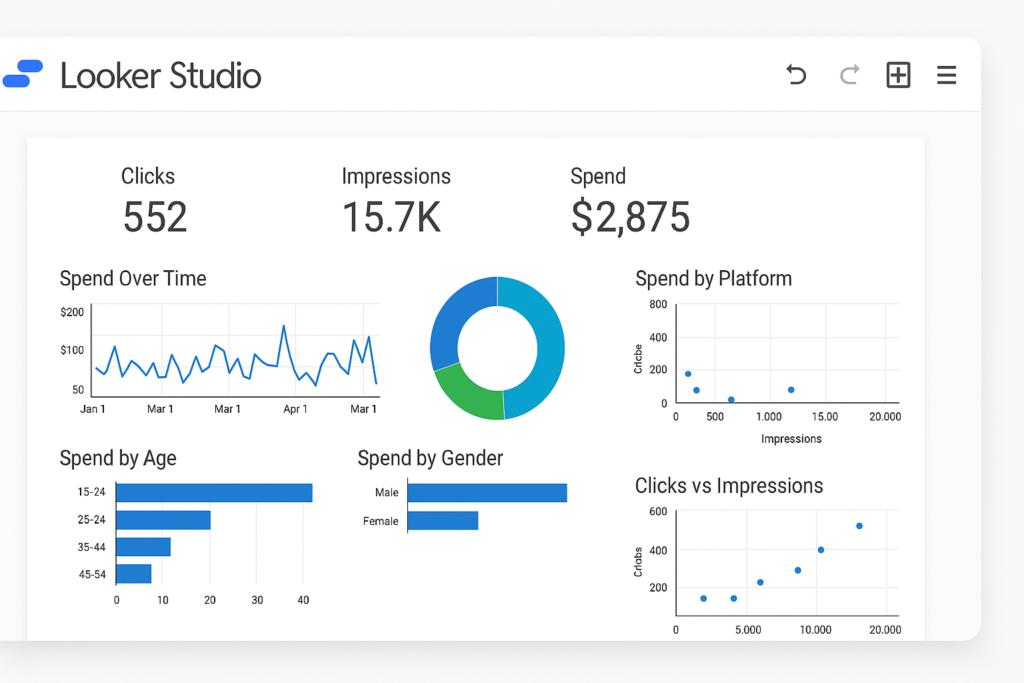Image resolution: width=1024 pixels, height=683 pixels.
Task: Click the green donut chart segment
Action: [468, 393]
